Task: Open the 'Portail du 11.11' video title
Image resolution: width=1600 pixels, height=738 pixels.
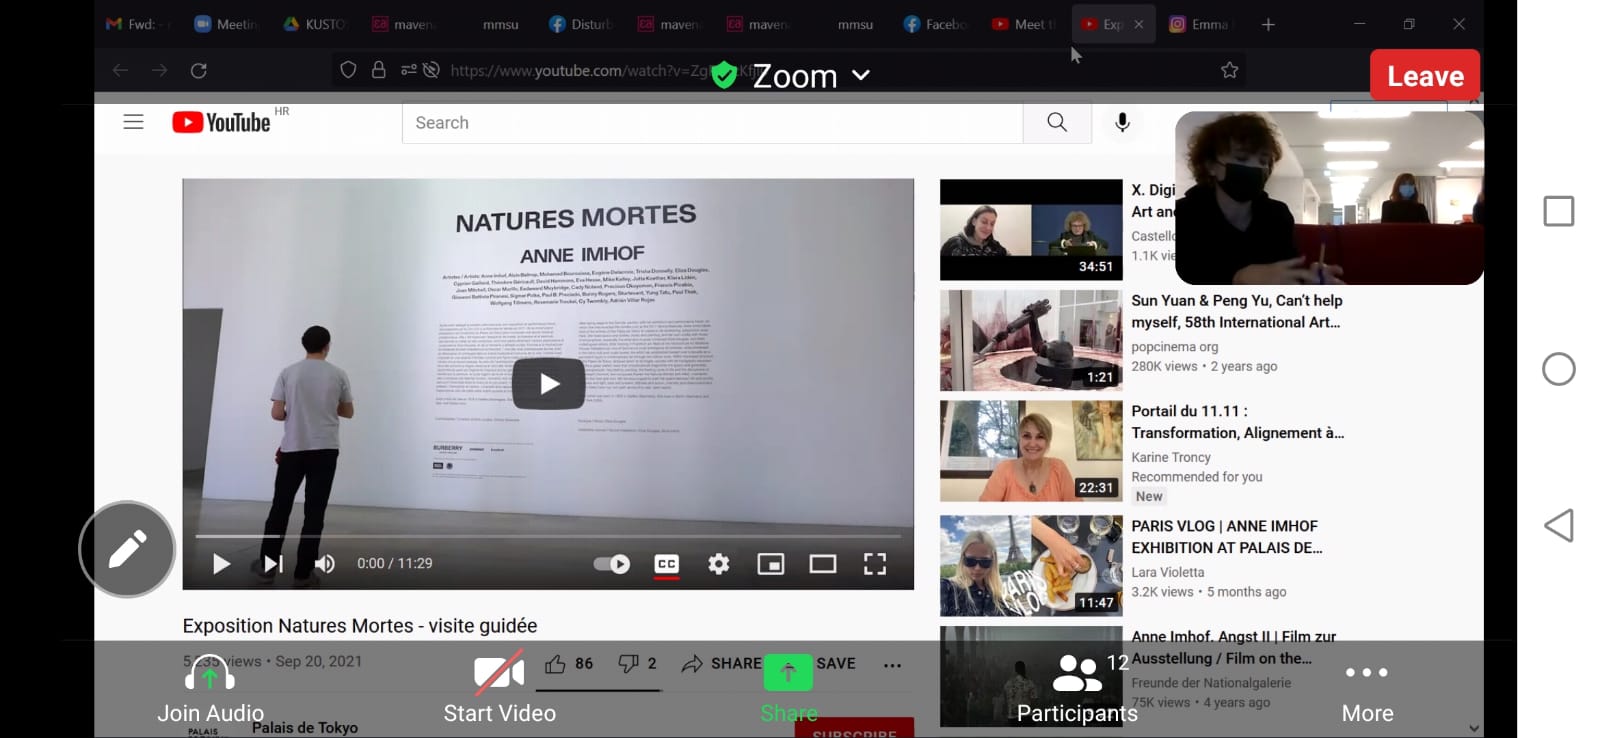Action: 1238,422
